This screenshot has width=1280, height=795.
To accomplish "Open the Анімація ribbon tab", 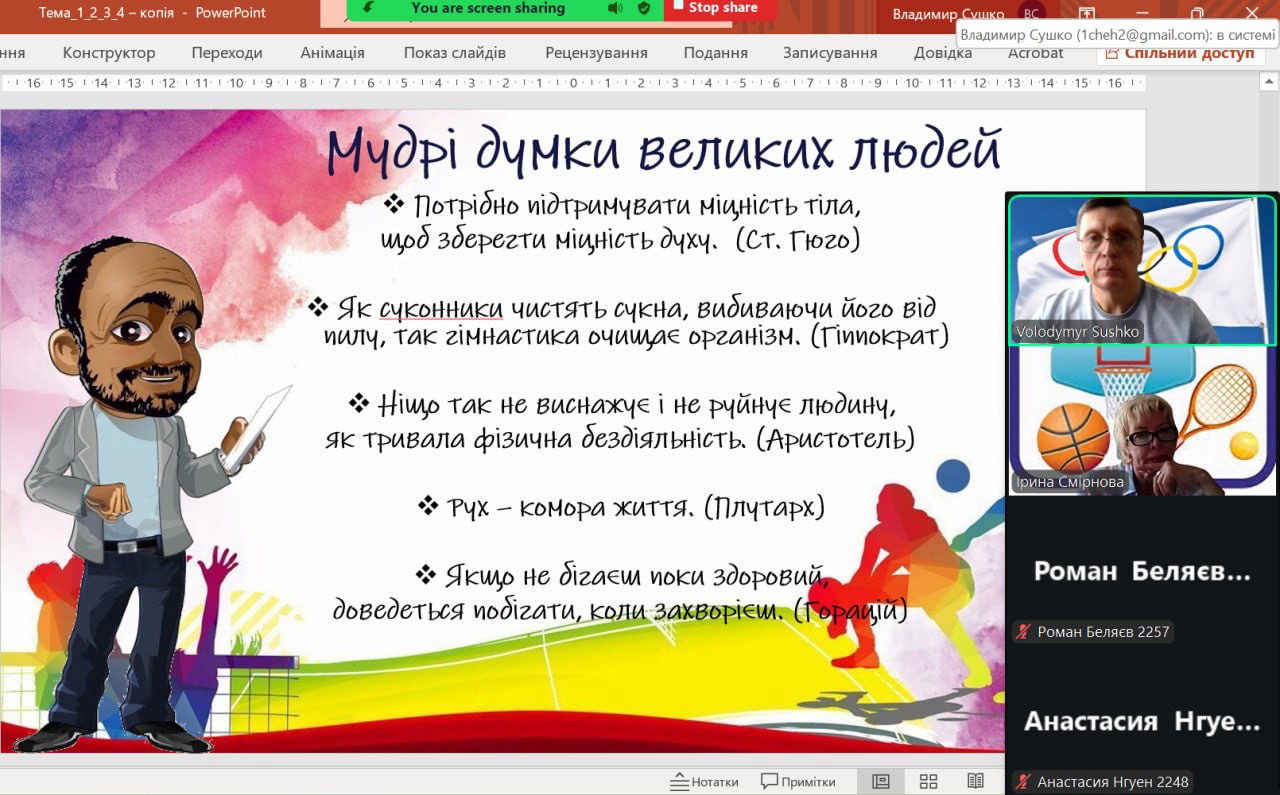I will [332, 53].
